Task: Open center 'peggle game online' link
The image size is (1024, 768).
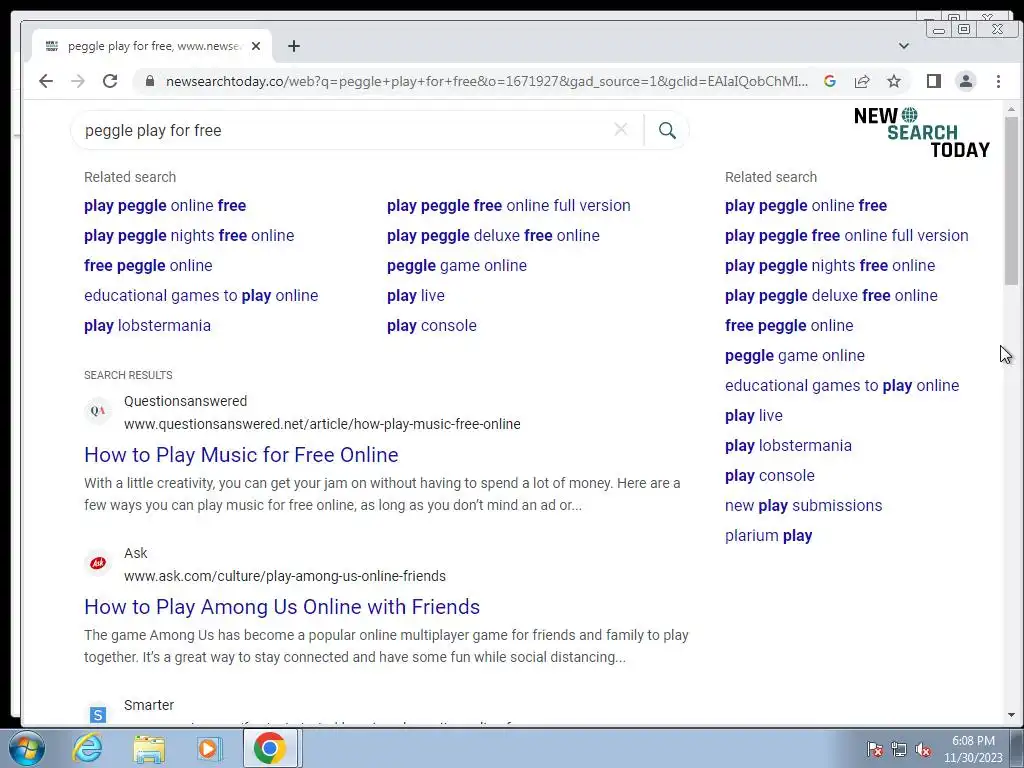Action: click(x=456, y=265)
